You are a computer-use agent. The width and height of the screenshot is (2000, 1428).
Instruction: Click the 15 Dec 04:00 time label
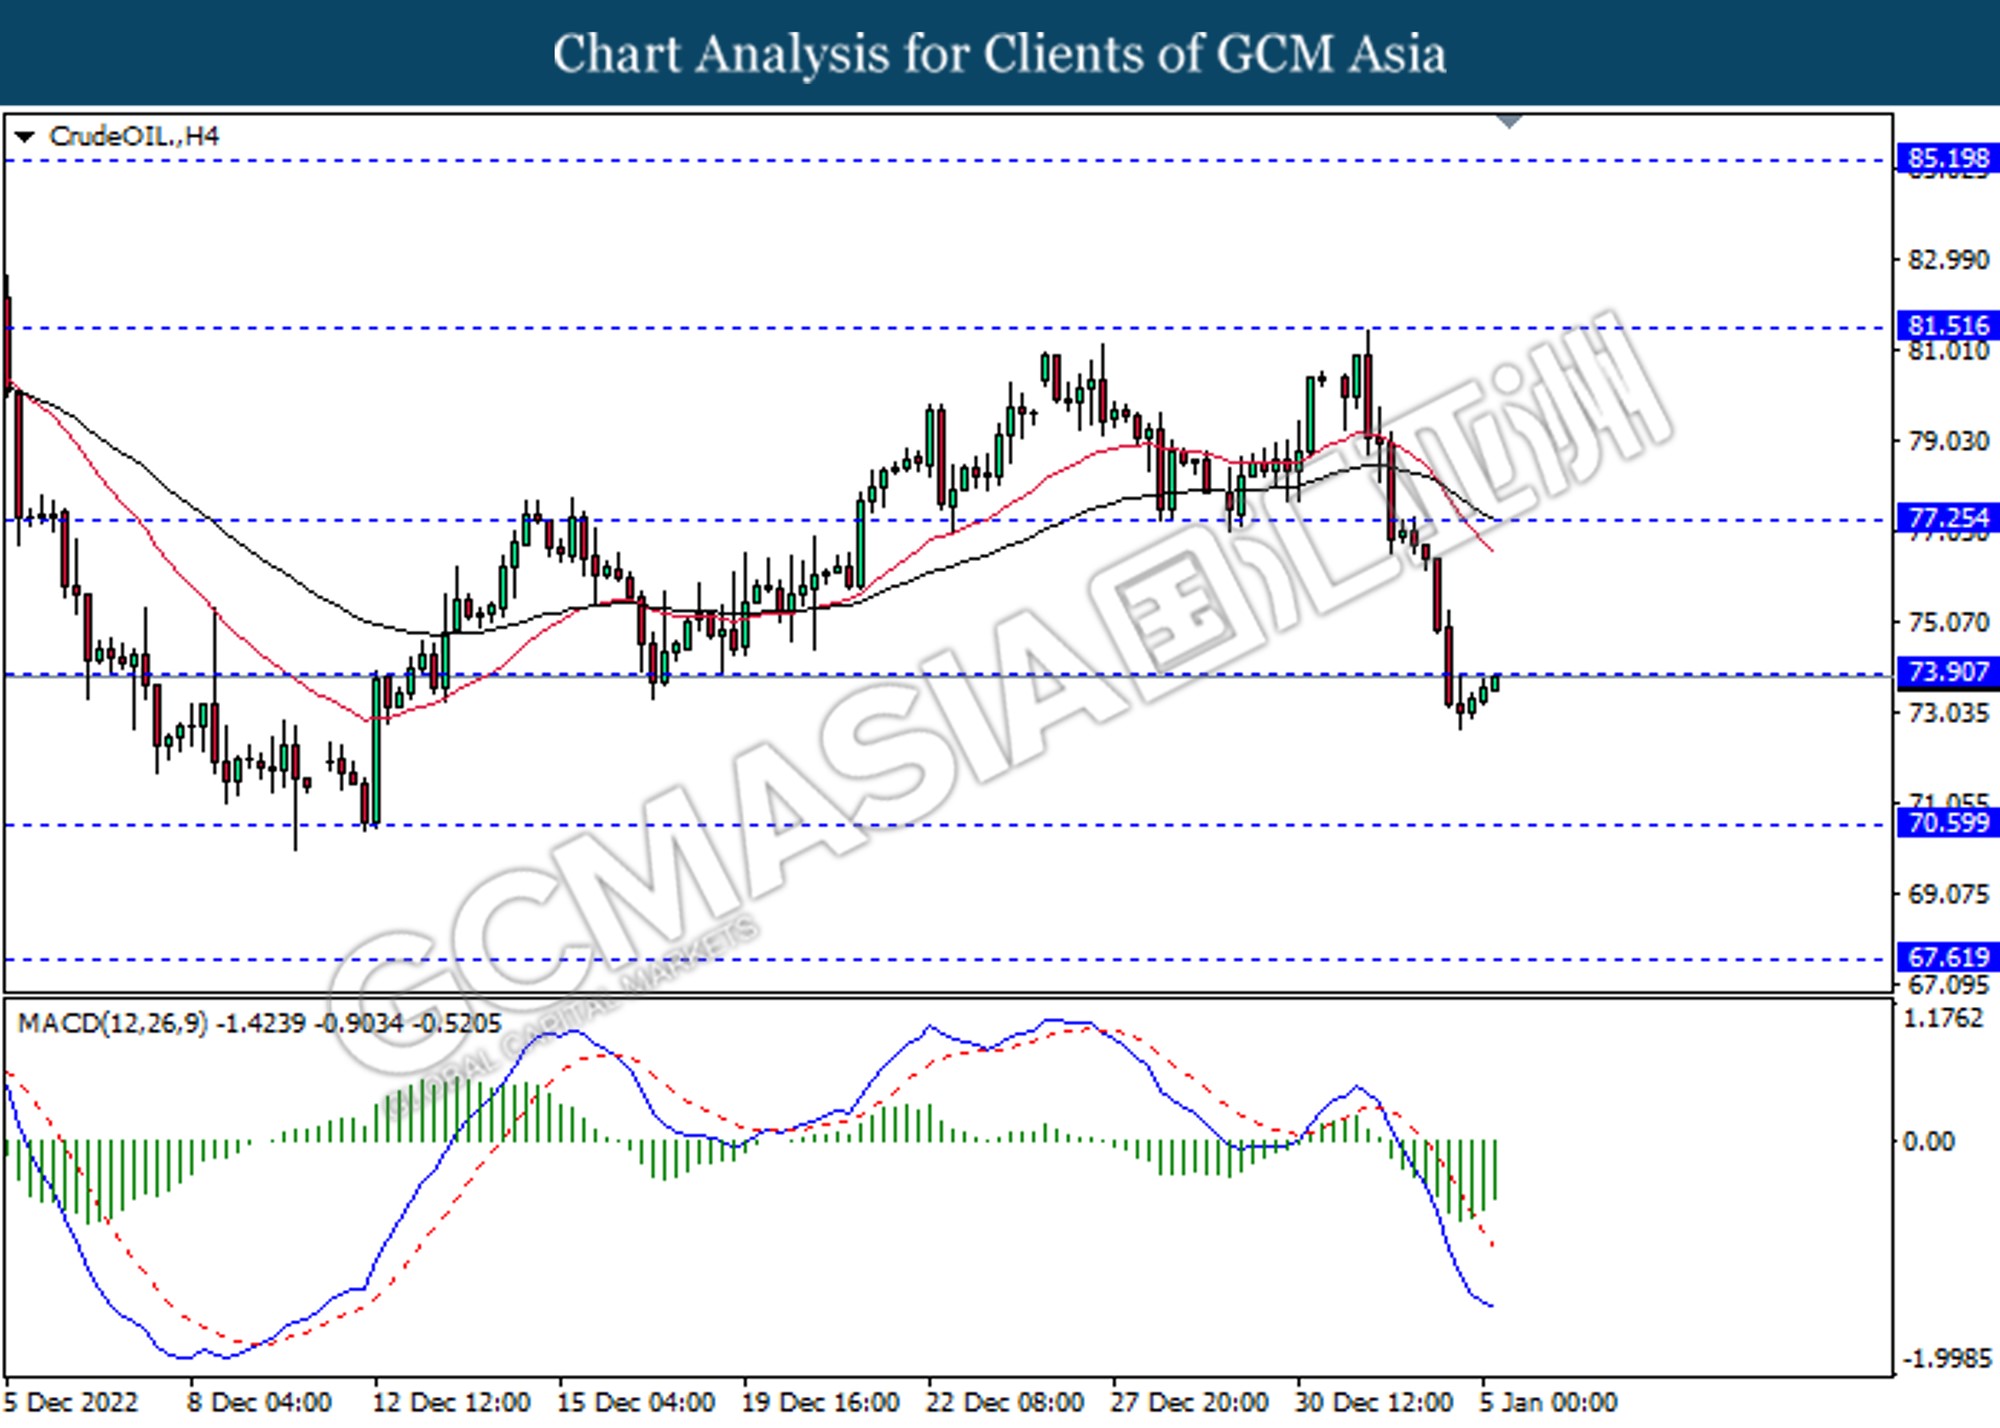[x=635, y=1402]
